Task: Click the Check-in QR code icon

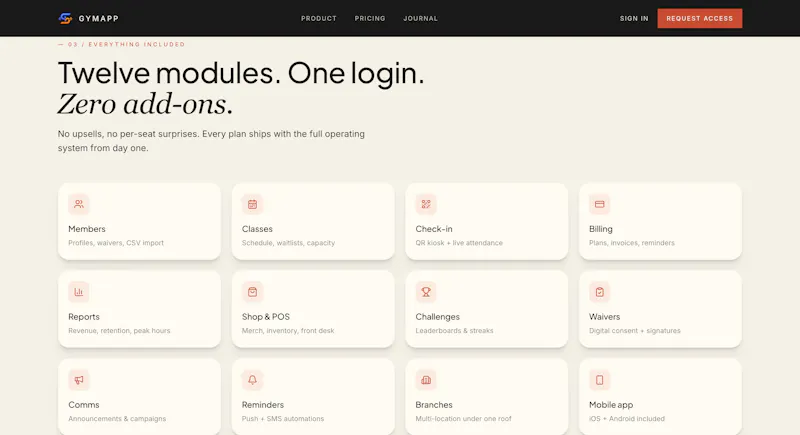Action: (426, 204)
